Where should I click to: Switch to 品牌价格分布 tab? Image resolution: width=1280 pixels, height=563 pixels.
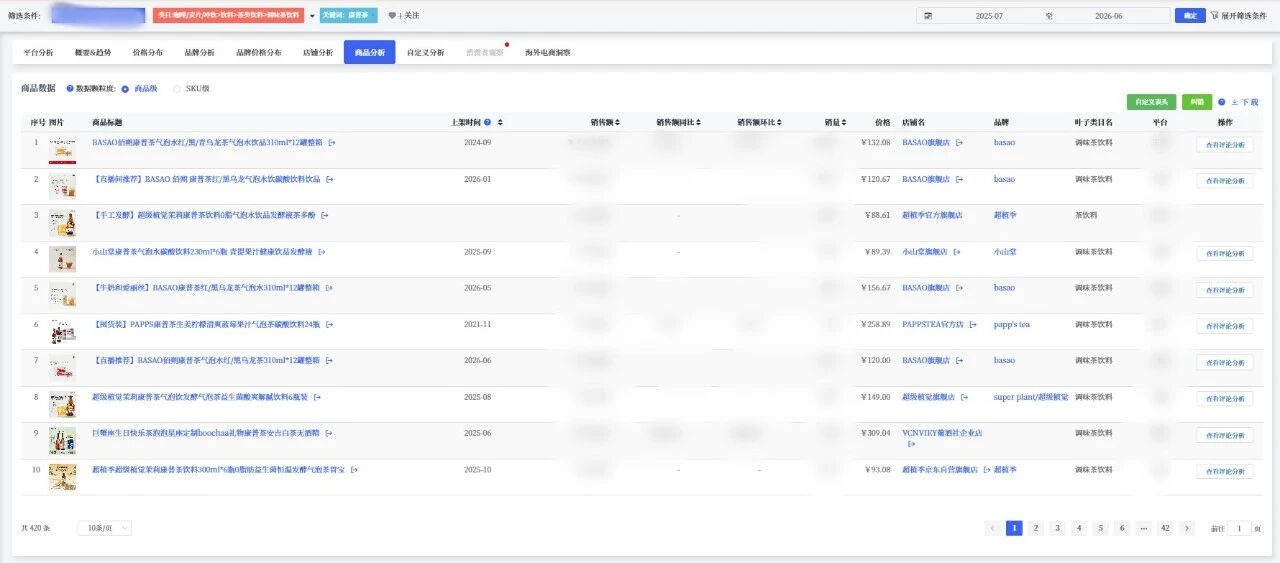(x=259, y=52)
